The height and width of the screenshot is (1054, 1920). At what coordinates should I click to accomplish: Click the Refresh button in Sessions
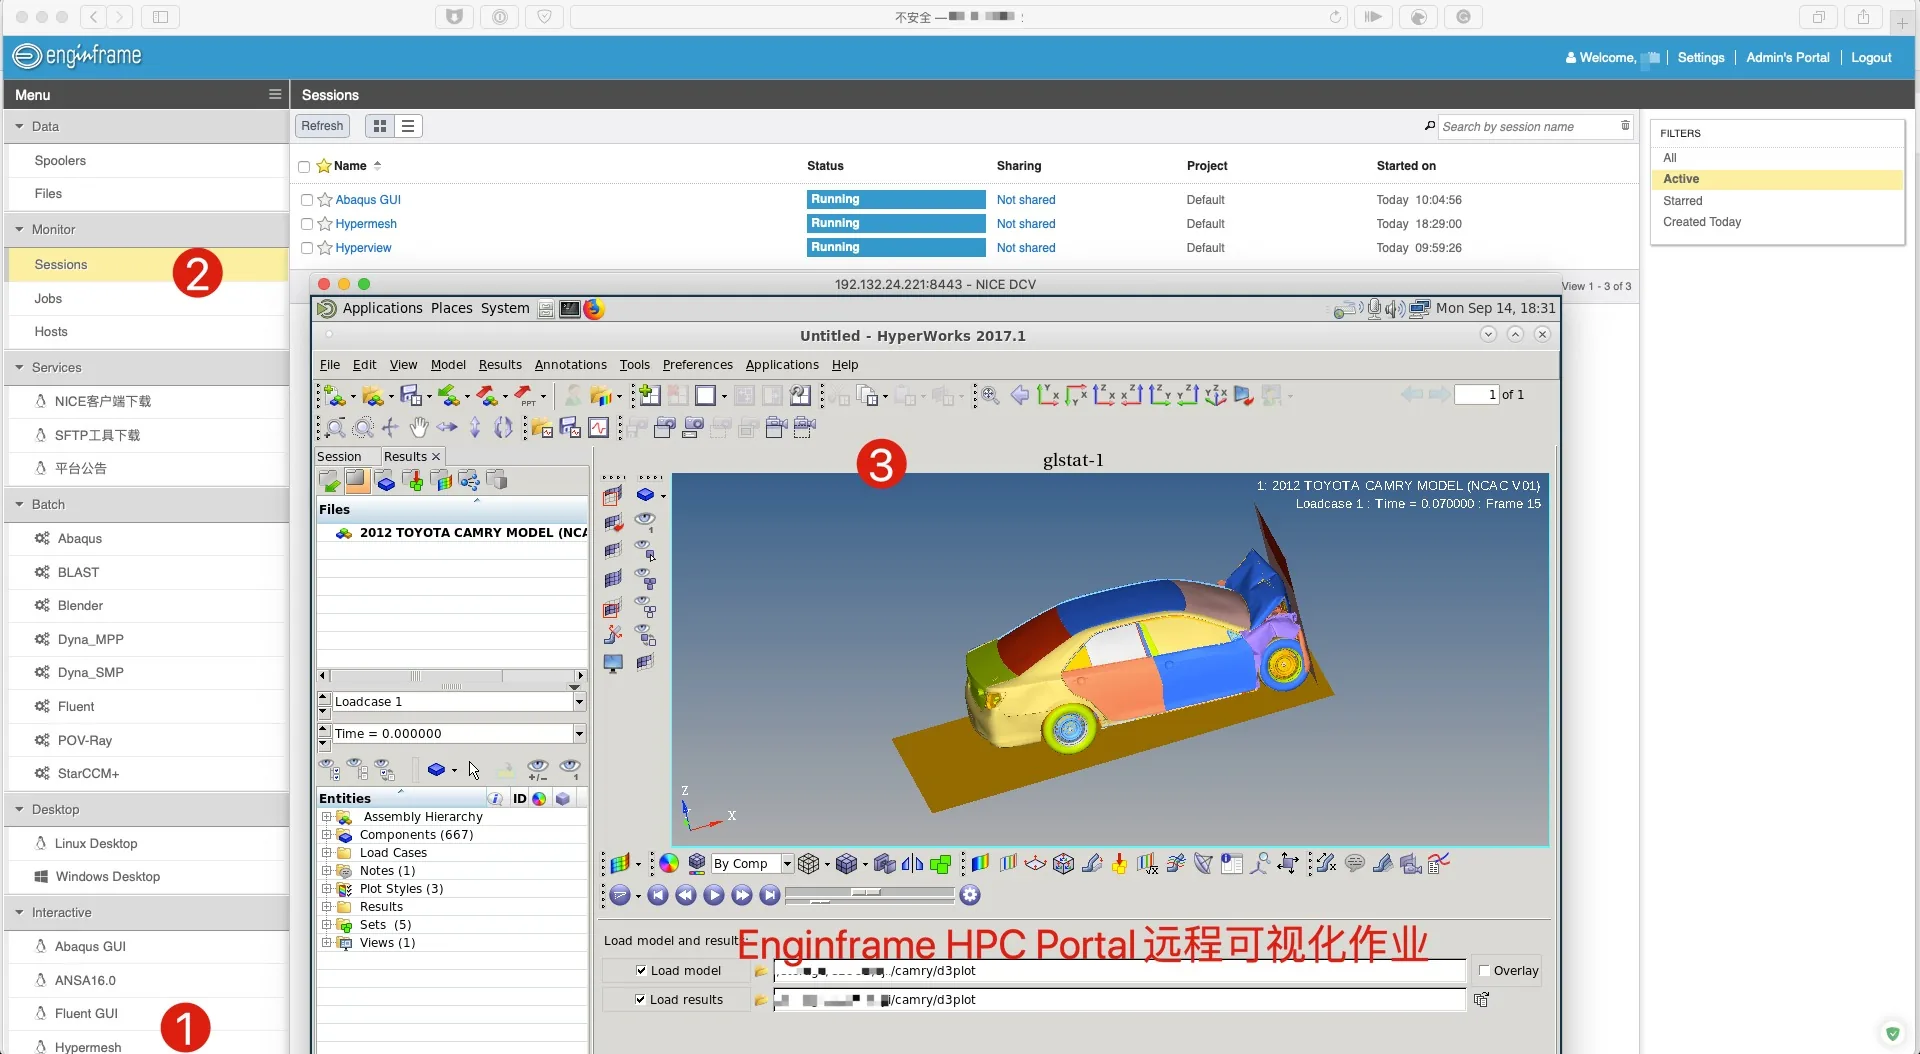tap(322, 126)
